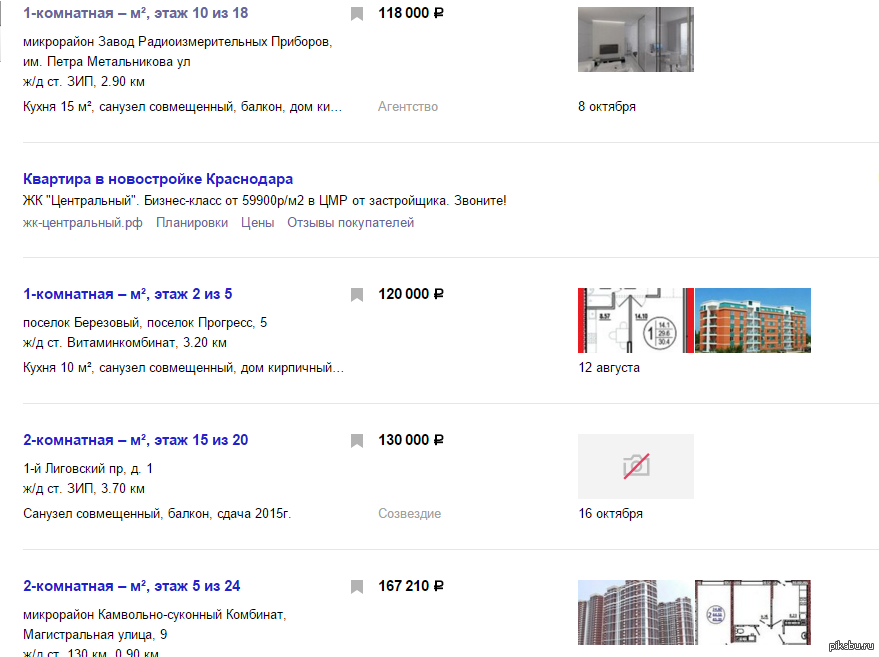Viewport: 879px width, 657px height.
Task: Bookmark the 167 210 ₽ listing
Action: click(x=357, y=587)
